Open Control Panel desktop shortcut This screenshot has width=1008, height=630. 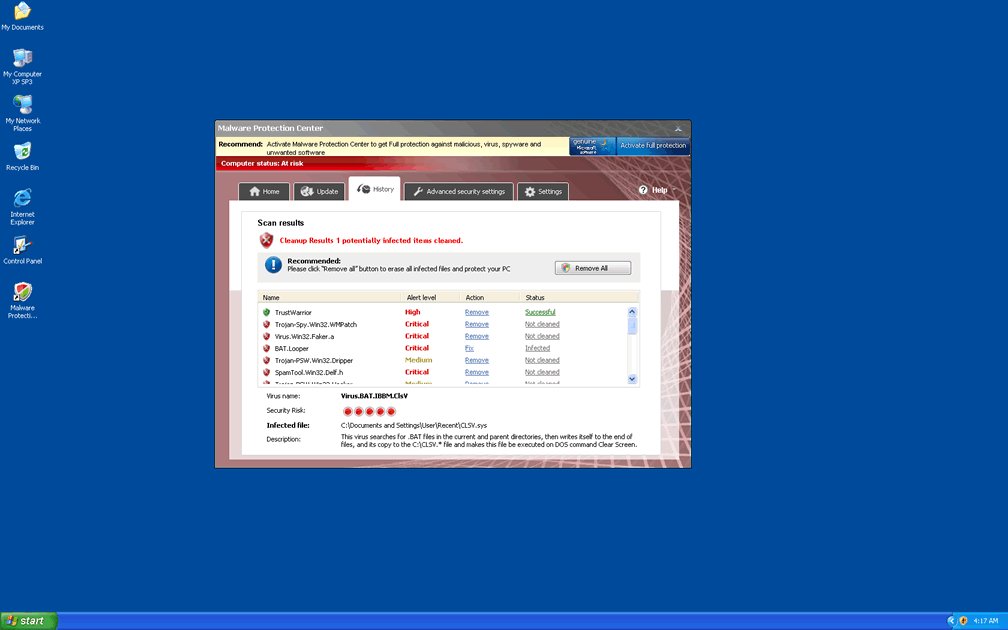coord(22,246)
